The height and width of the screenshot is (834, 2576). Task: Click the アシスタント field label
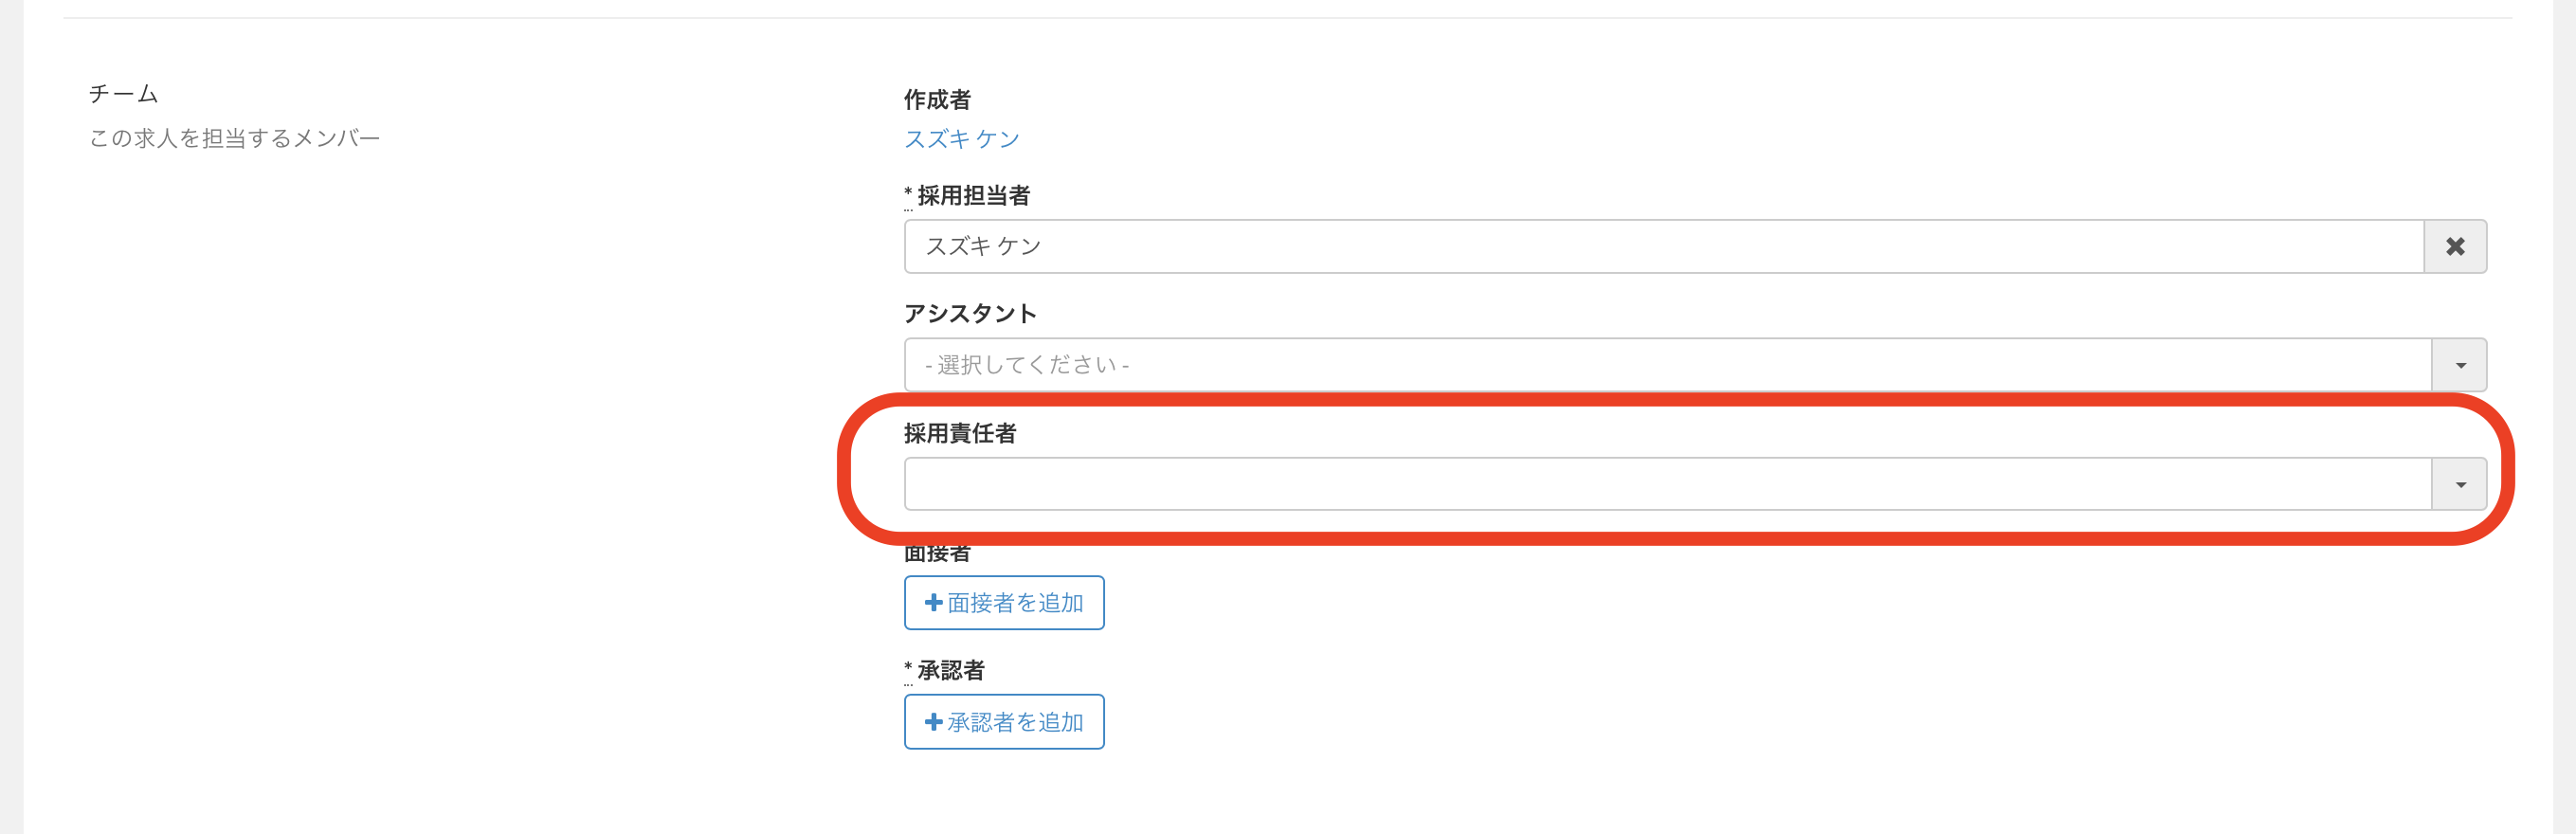tap(969, 314)
